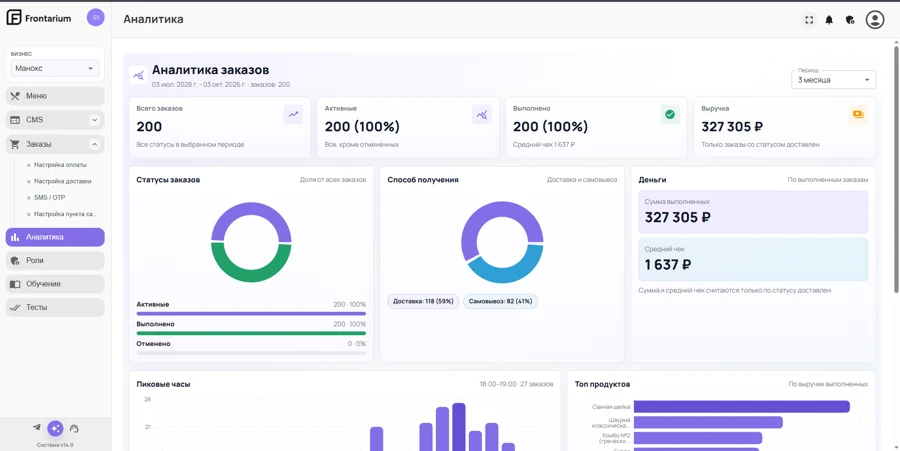900x451 pixels.
Task: Click the shopping cart Заказы icon
Action: click(15, 143)
